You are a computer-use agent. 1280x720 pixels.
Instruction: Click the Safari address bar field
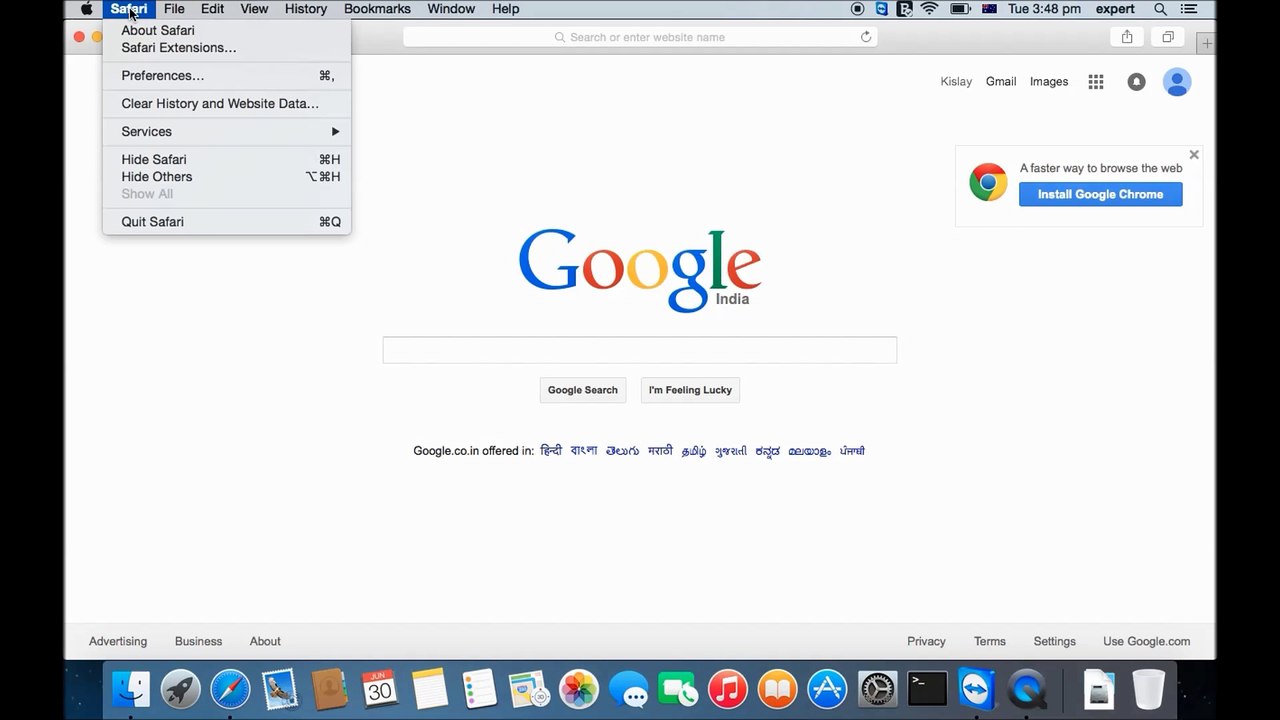click(x=640, y=37)
